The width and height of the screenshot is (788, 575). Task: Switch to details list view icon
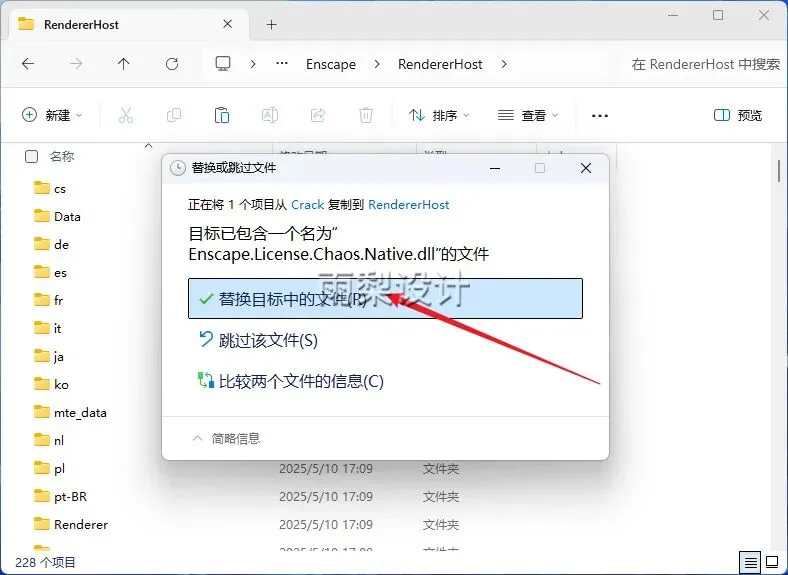(x=750, y=562)
